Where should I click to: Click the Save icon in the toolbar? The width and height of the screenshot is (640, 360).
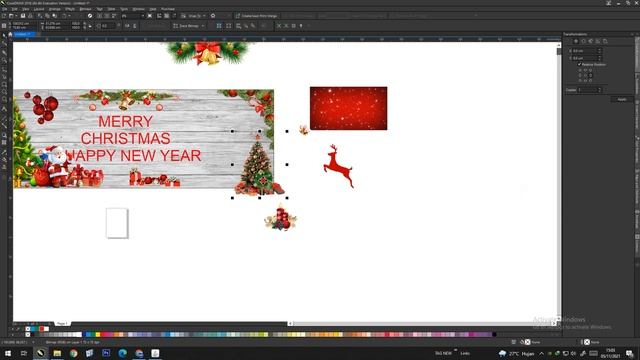(x=23, y=16)
